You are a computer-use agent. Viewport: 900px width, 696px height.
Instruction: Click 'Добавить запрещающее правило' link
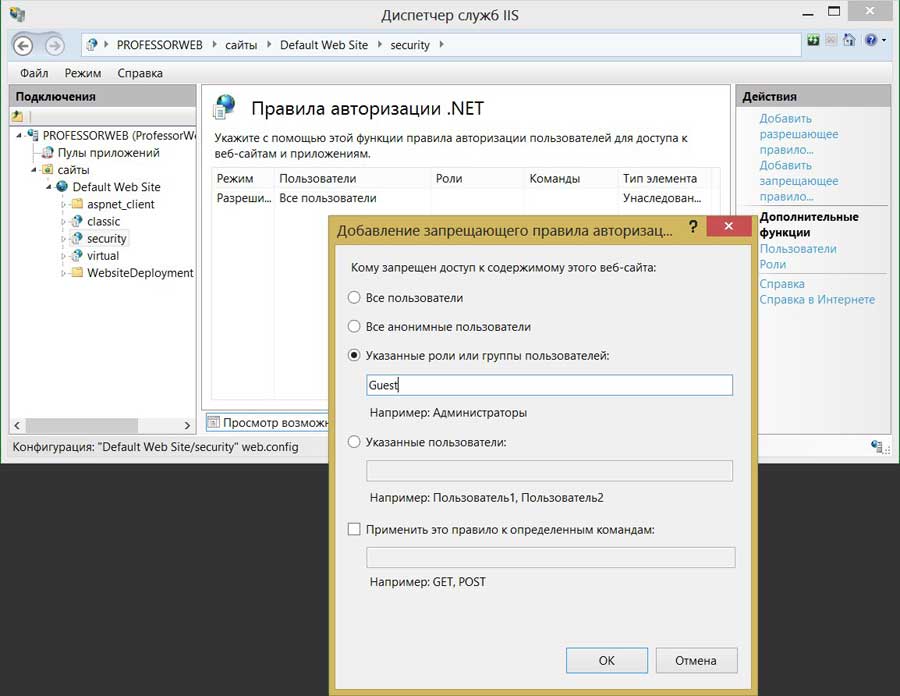pyautogui.click(x=798, y=181)
